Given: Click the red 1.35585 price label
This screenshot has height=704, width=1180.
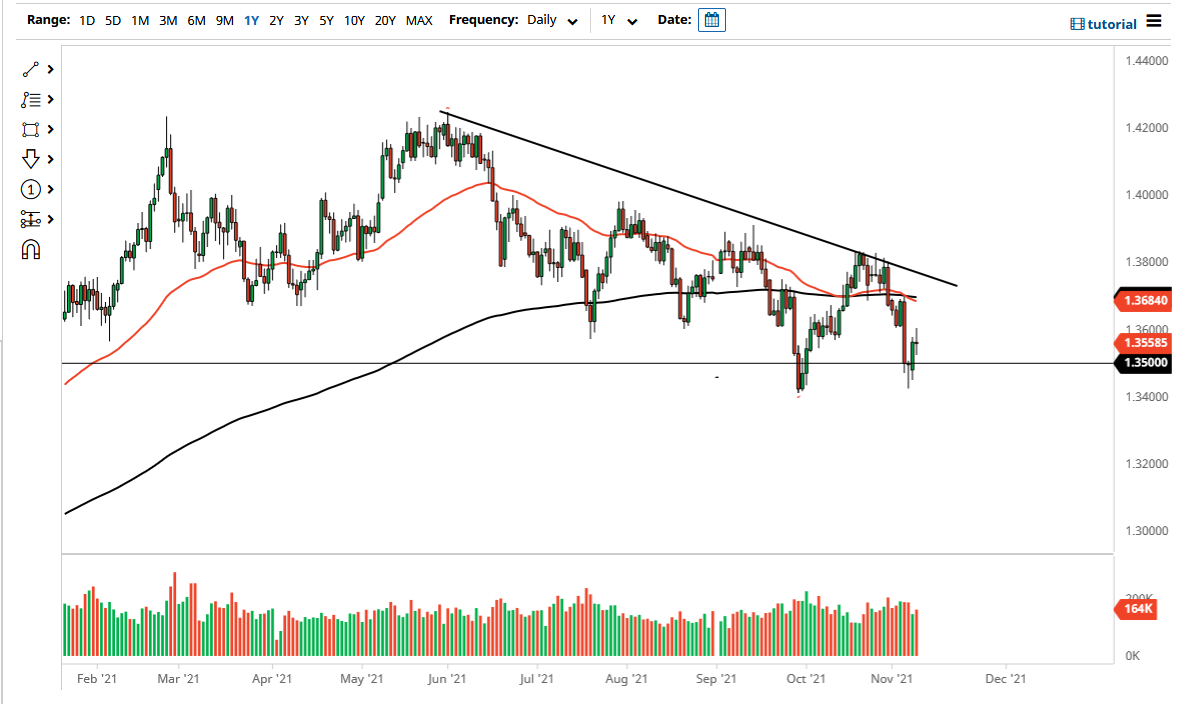Looking at the screenshot, I should 1143,343.
